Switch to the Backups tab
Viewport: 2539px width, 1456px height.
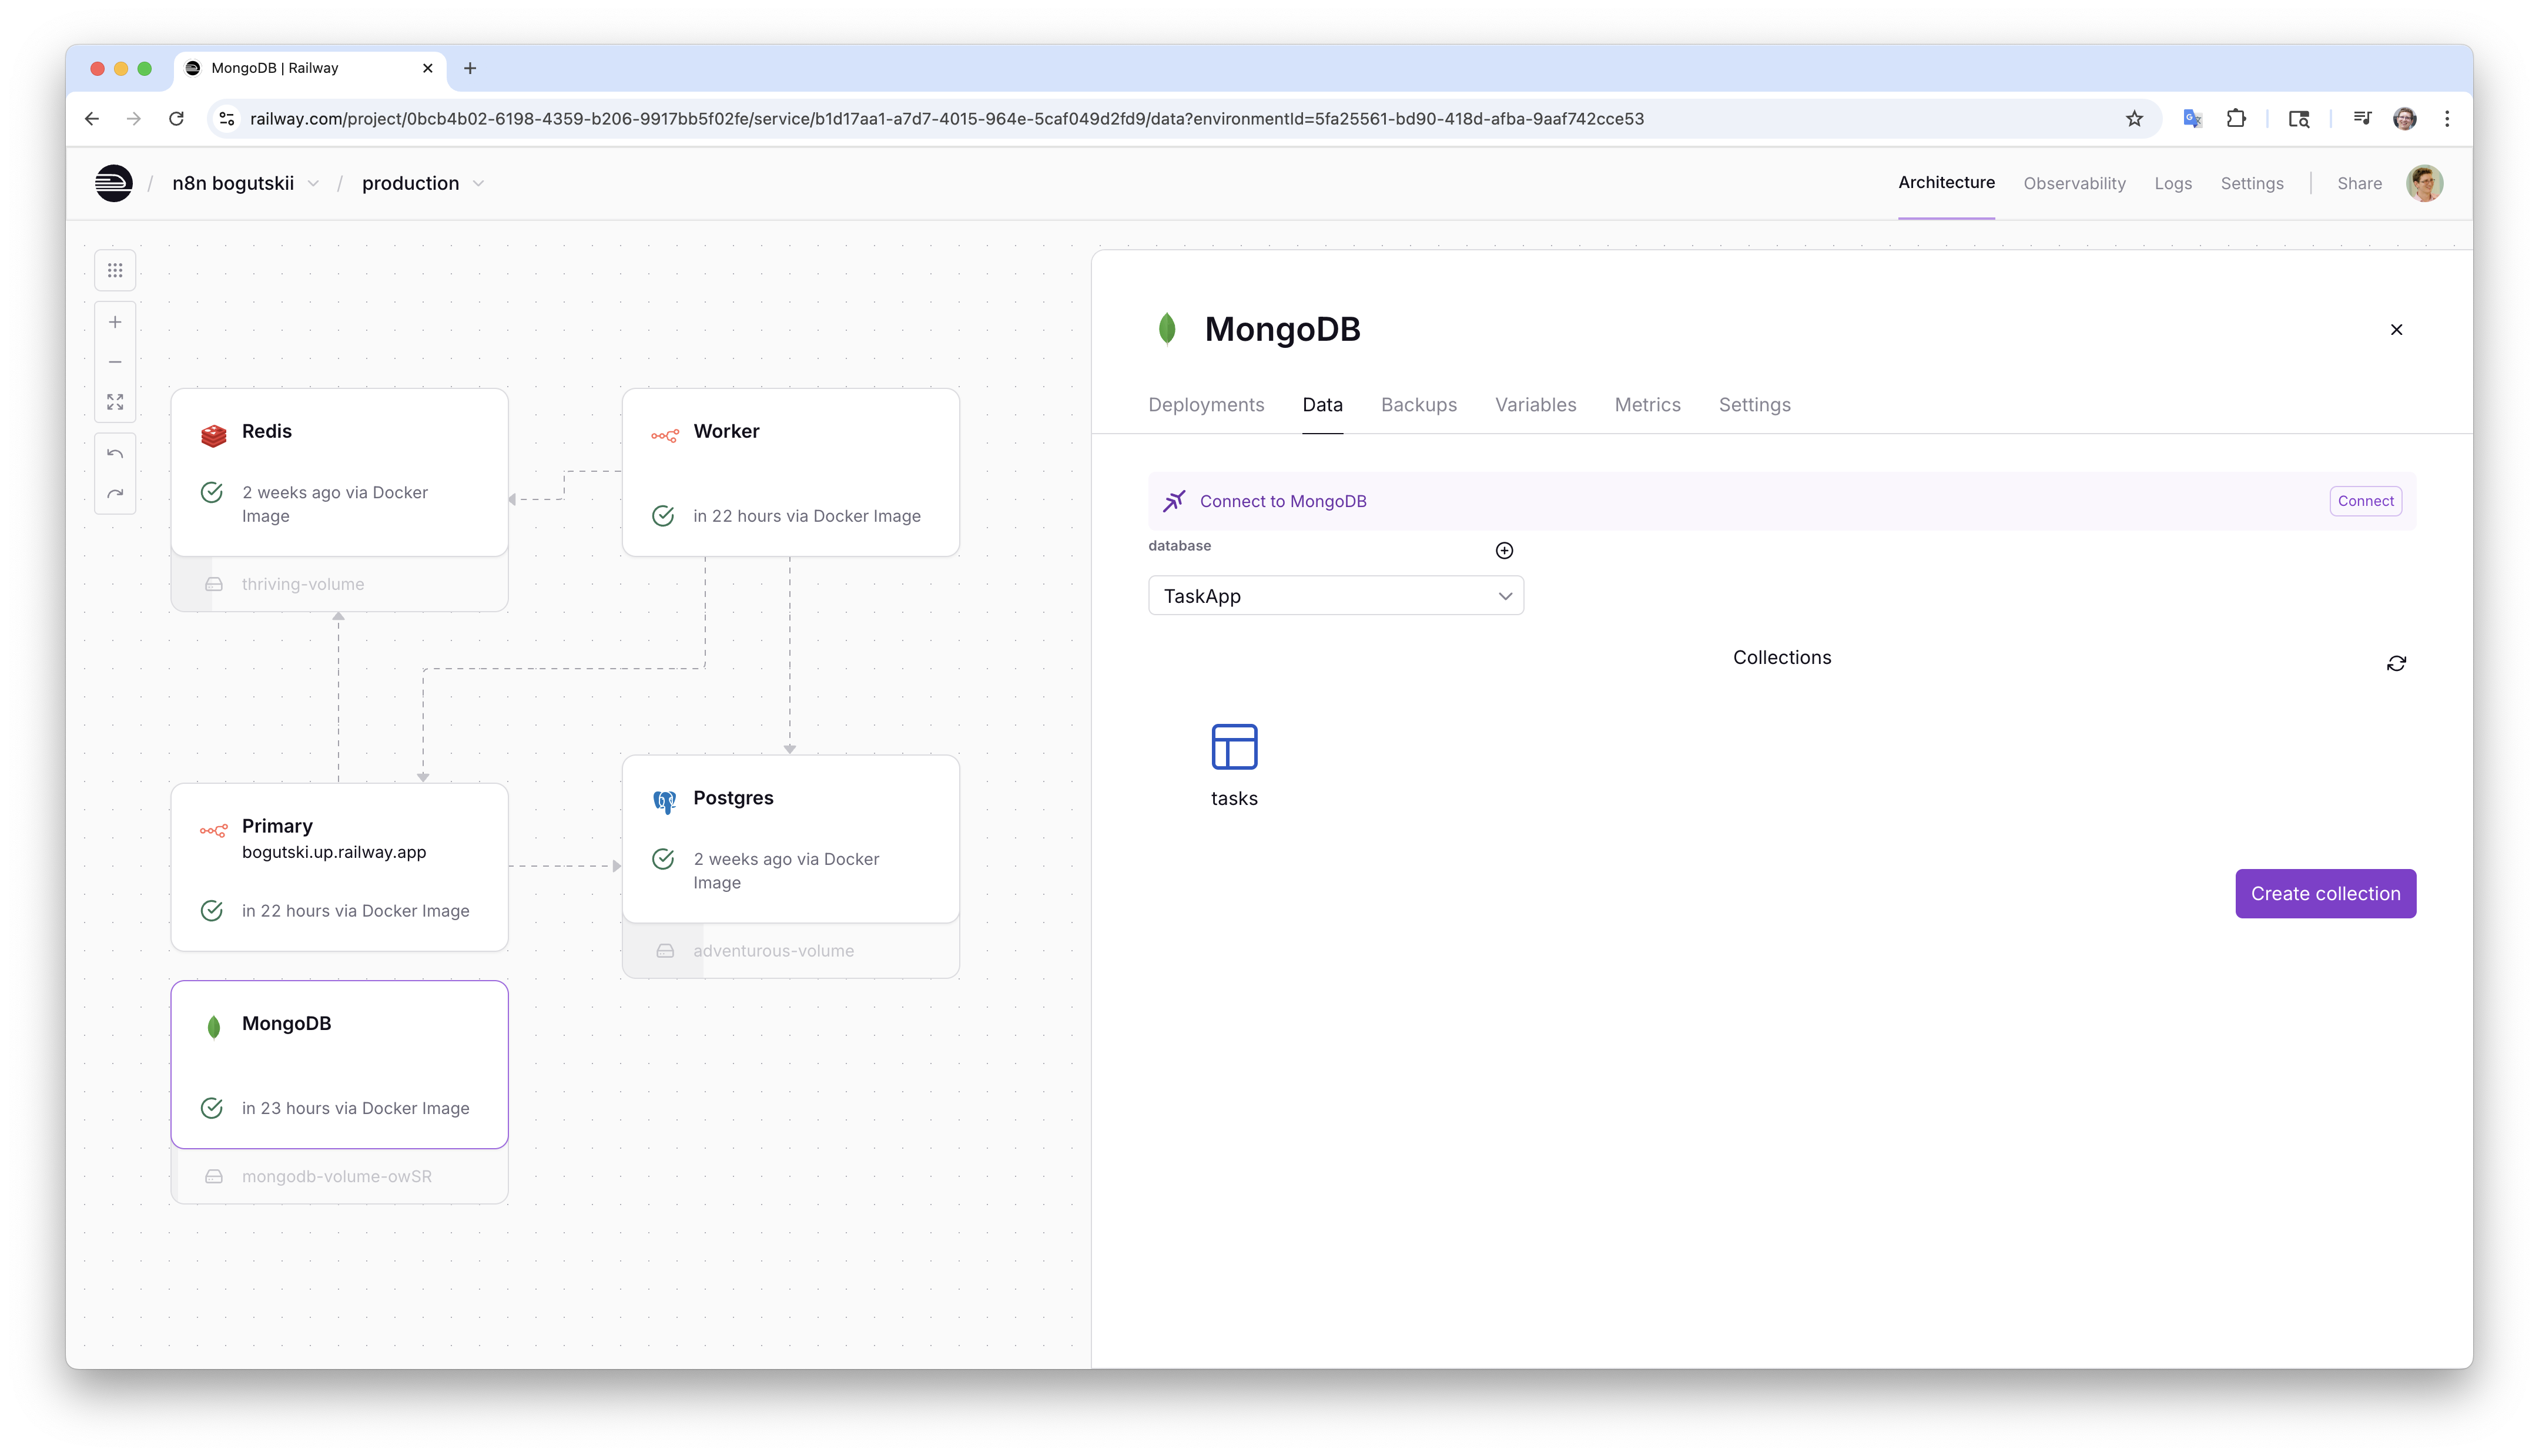1418,405
